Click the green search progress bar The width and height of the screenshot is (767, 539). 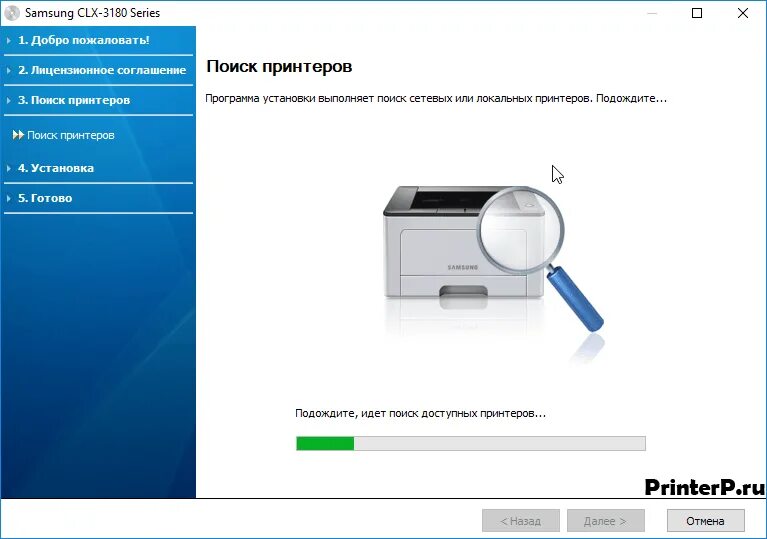pos(471,443)
